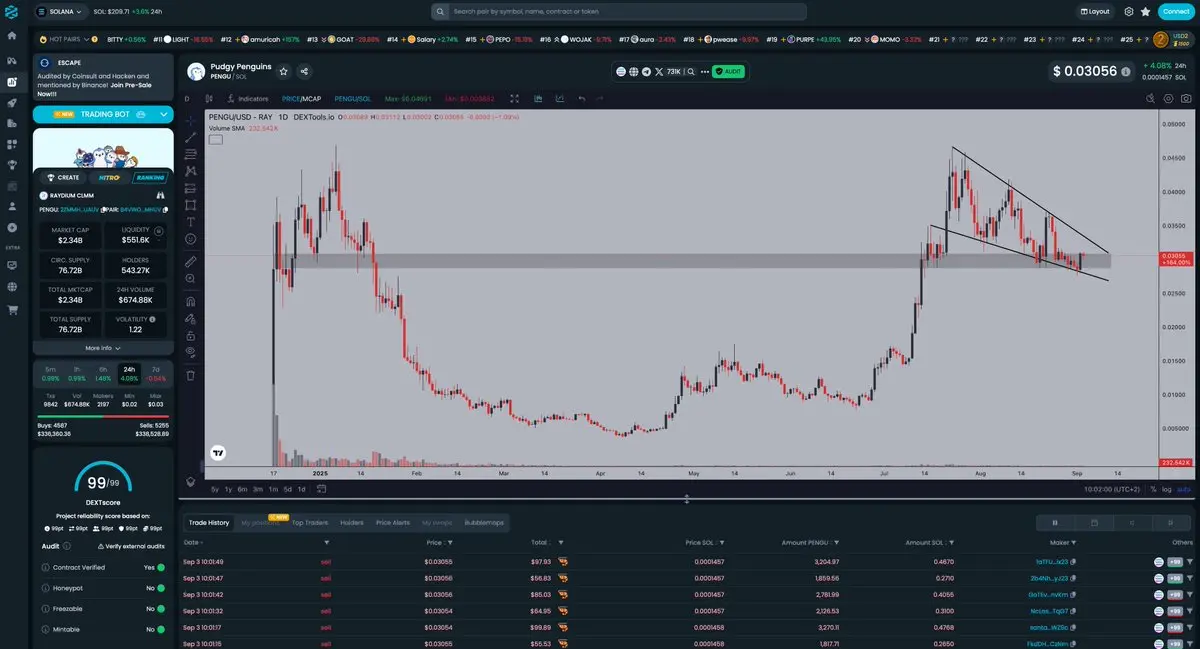Open favorites via top bar star

pos(1145,11)
